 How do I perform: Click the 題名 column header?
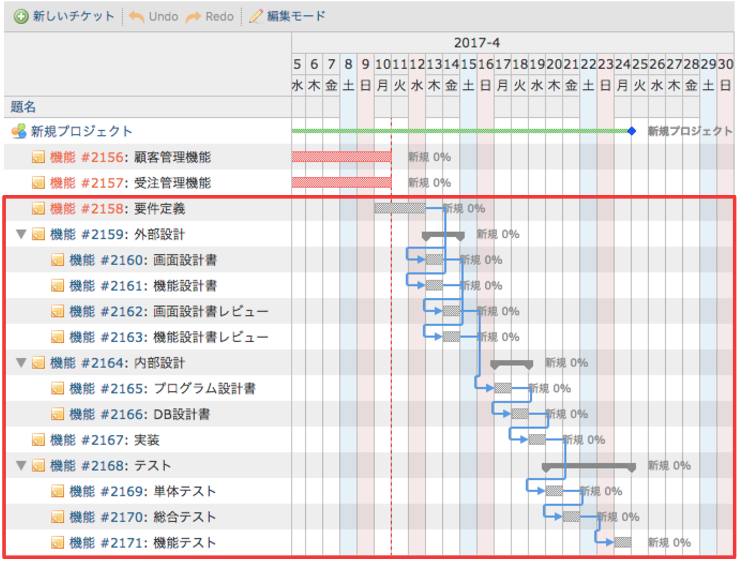pos(23,107)
